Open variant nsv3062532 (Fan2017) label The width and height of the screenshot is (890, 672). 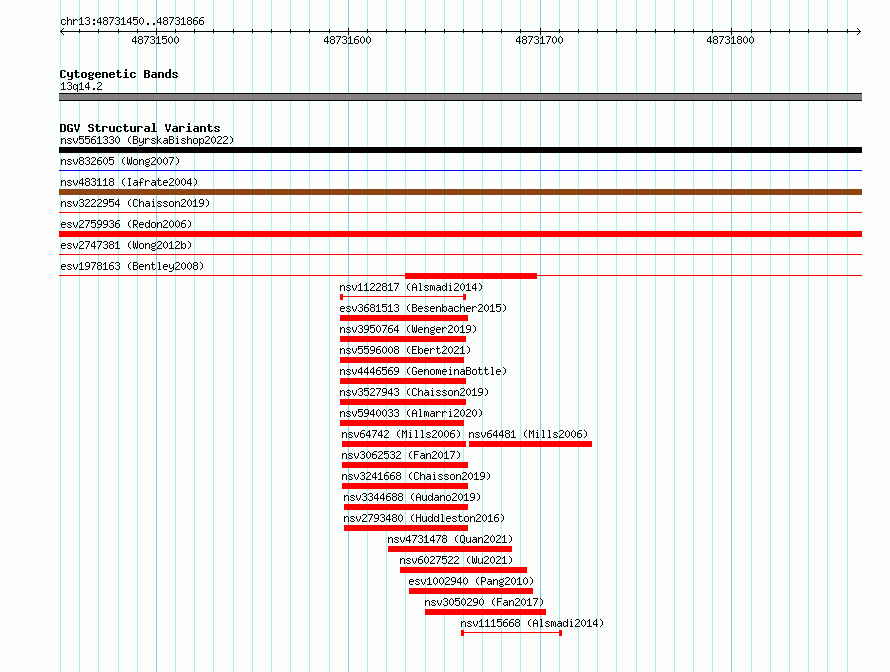tap(401, 455)
